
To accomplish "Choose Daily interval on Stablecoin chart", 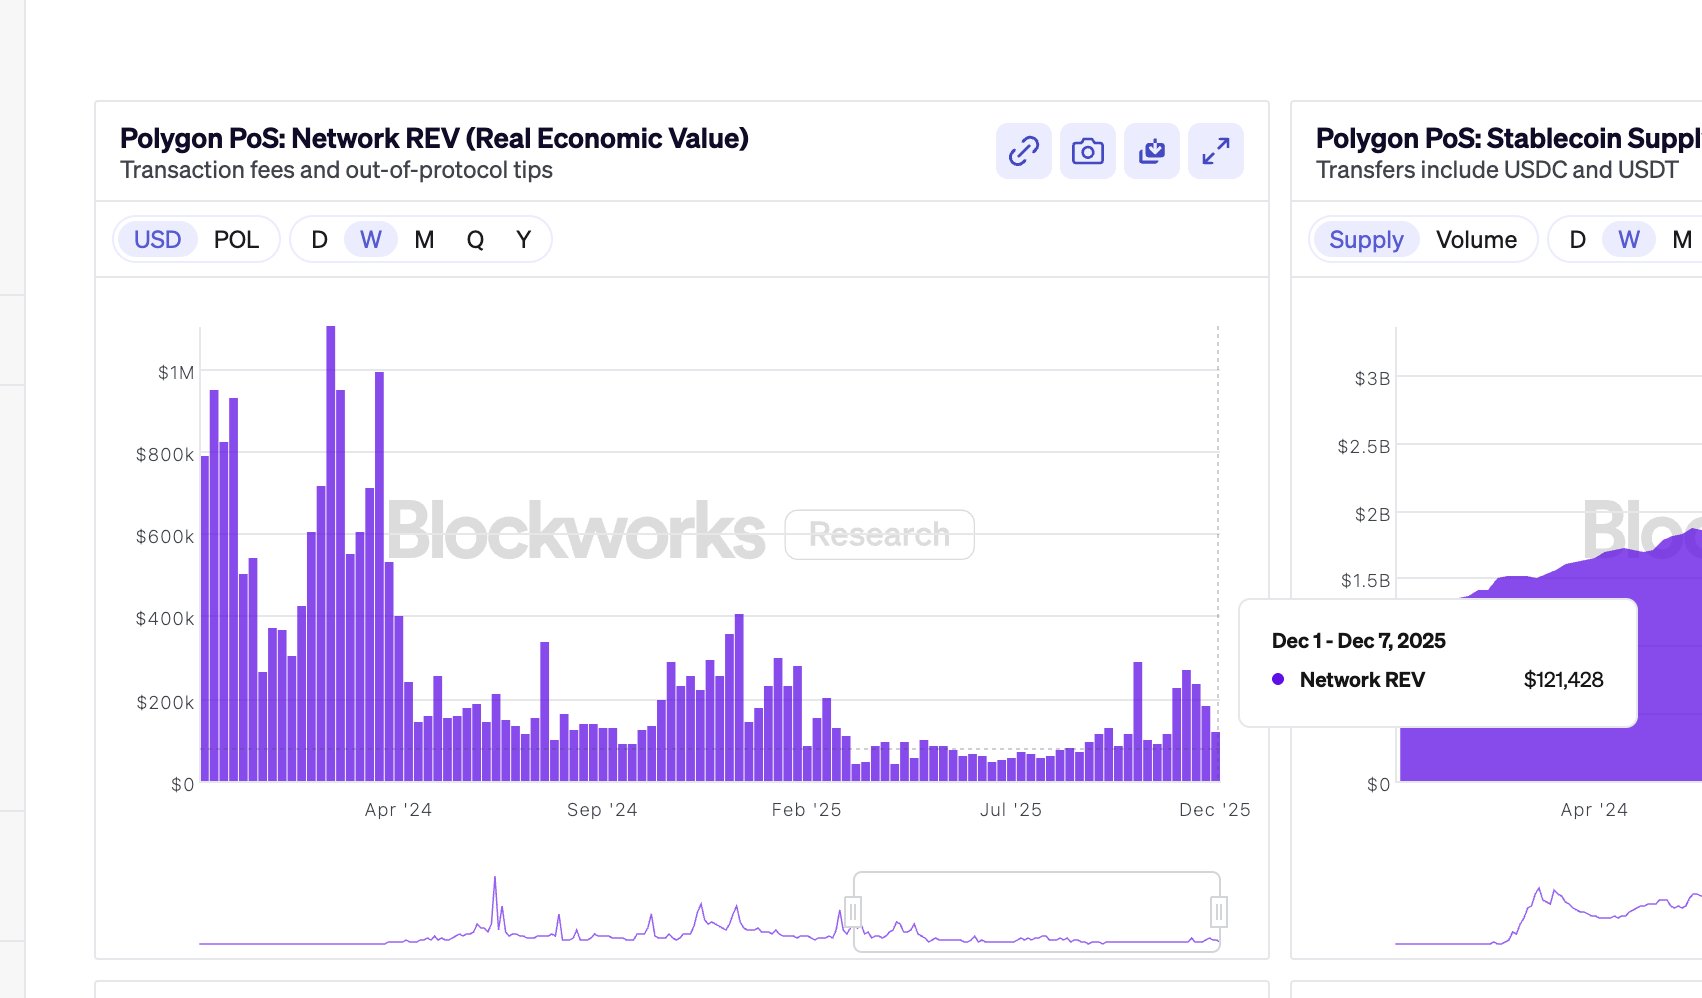I will (x=1577, y=240).
